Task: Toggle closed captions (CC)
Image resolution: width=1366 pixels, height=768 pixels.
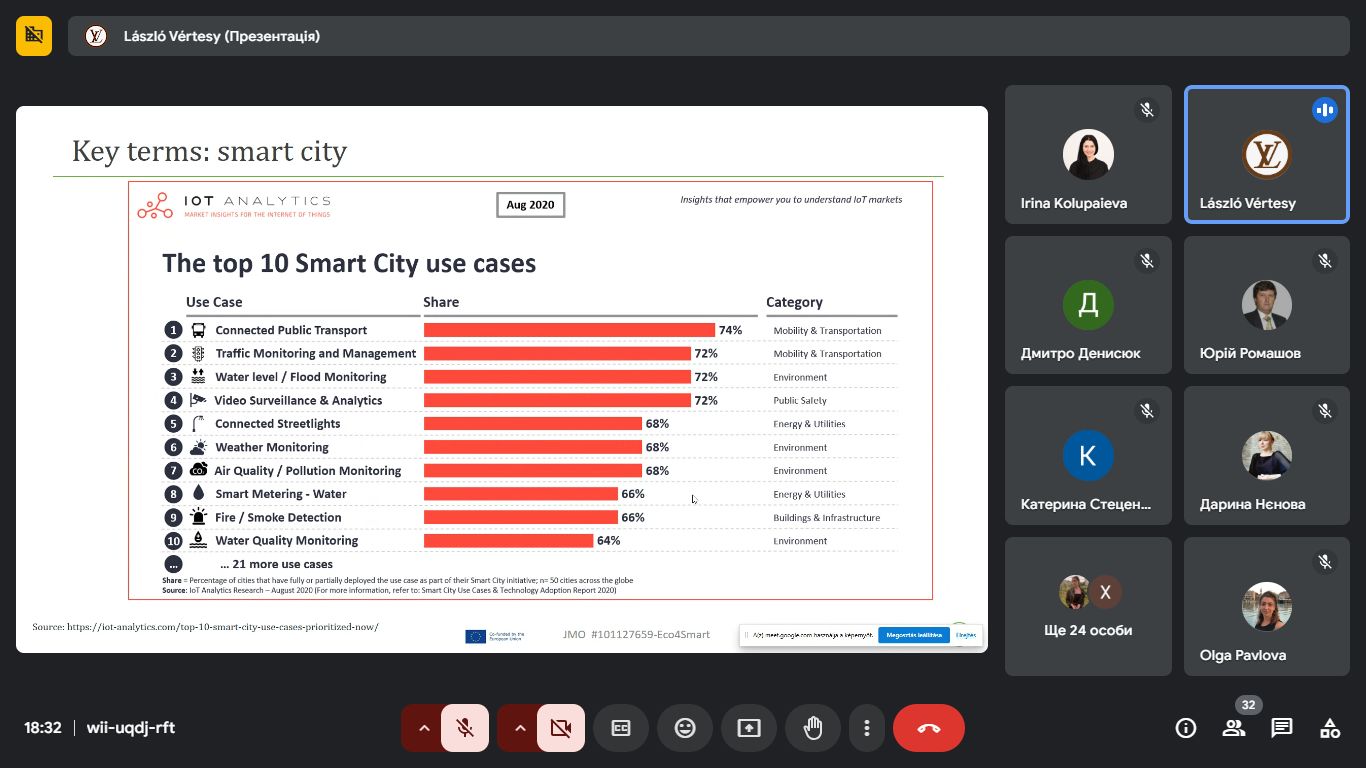Action: pyautogui.click(x=621, y=728)
